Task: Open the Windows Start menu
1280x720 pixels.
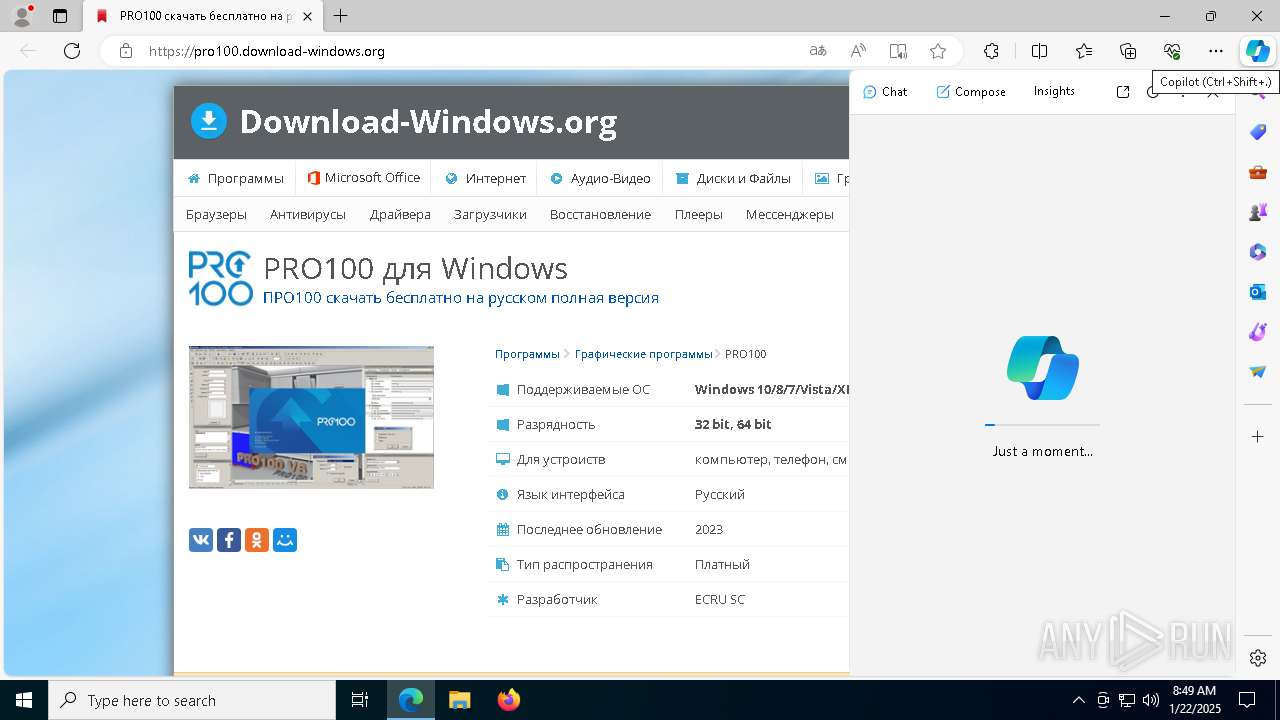Action: tap(24, 700)
